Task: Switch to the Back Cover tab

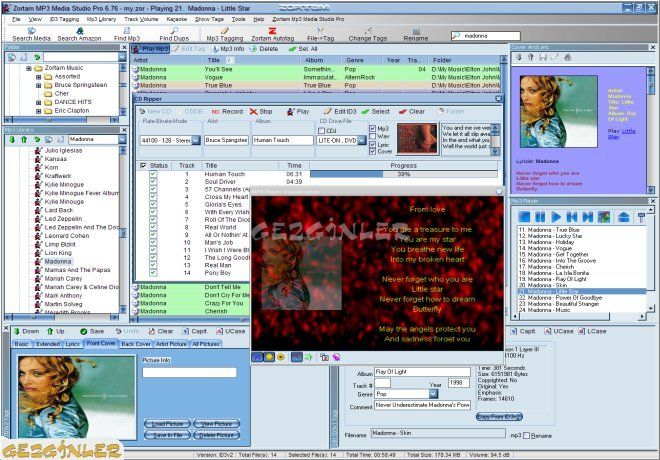Action: click(x=136, y=344)
